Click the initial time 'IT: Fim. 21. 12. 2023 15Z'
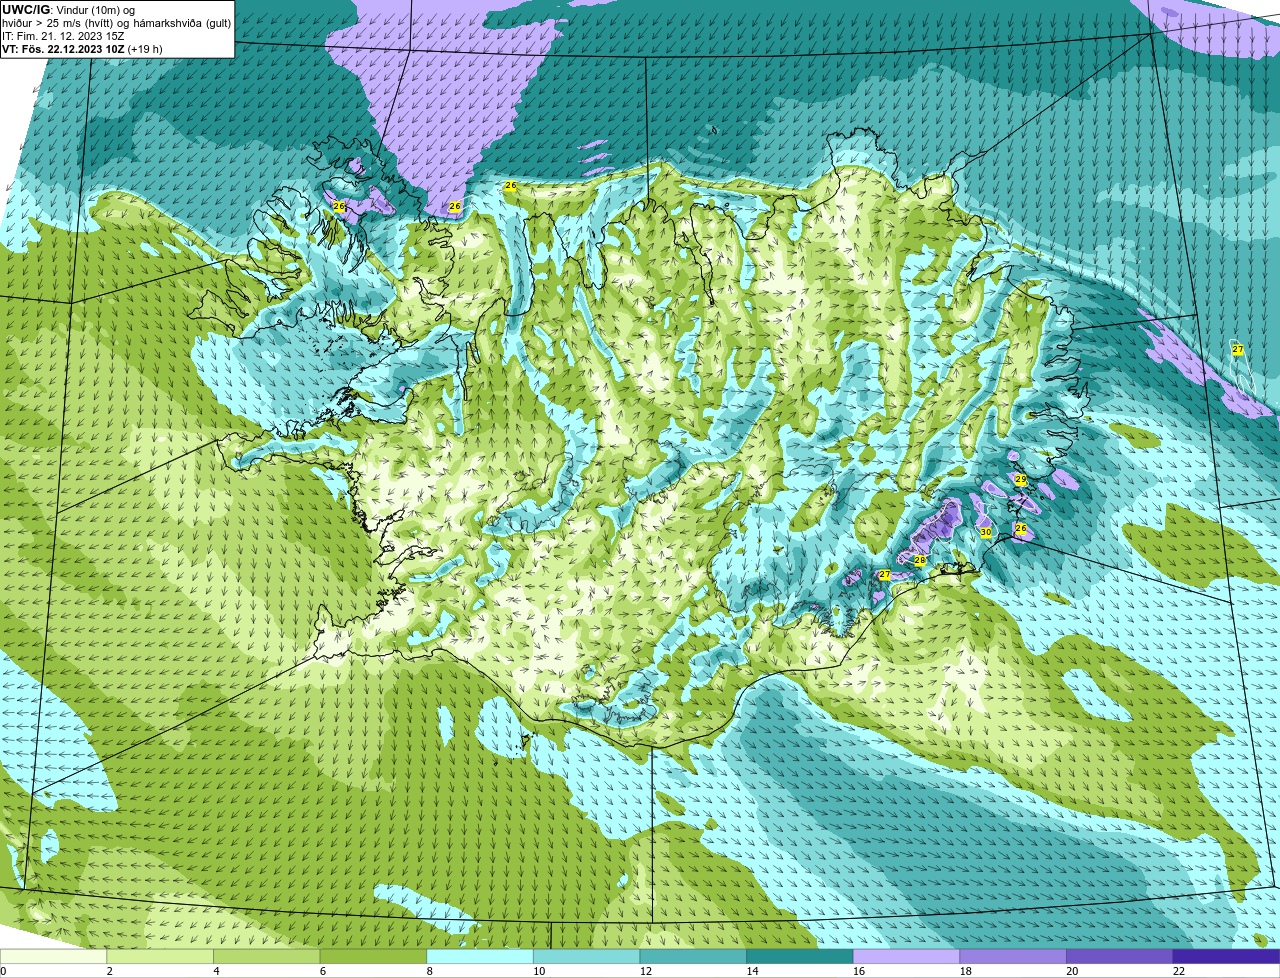This screenshot has height=978, width=1280. pos(63,36)
